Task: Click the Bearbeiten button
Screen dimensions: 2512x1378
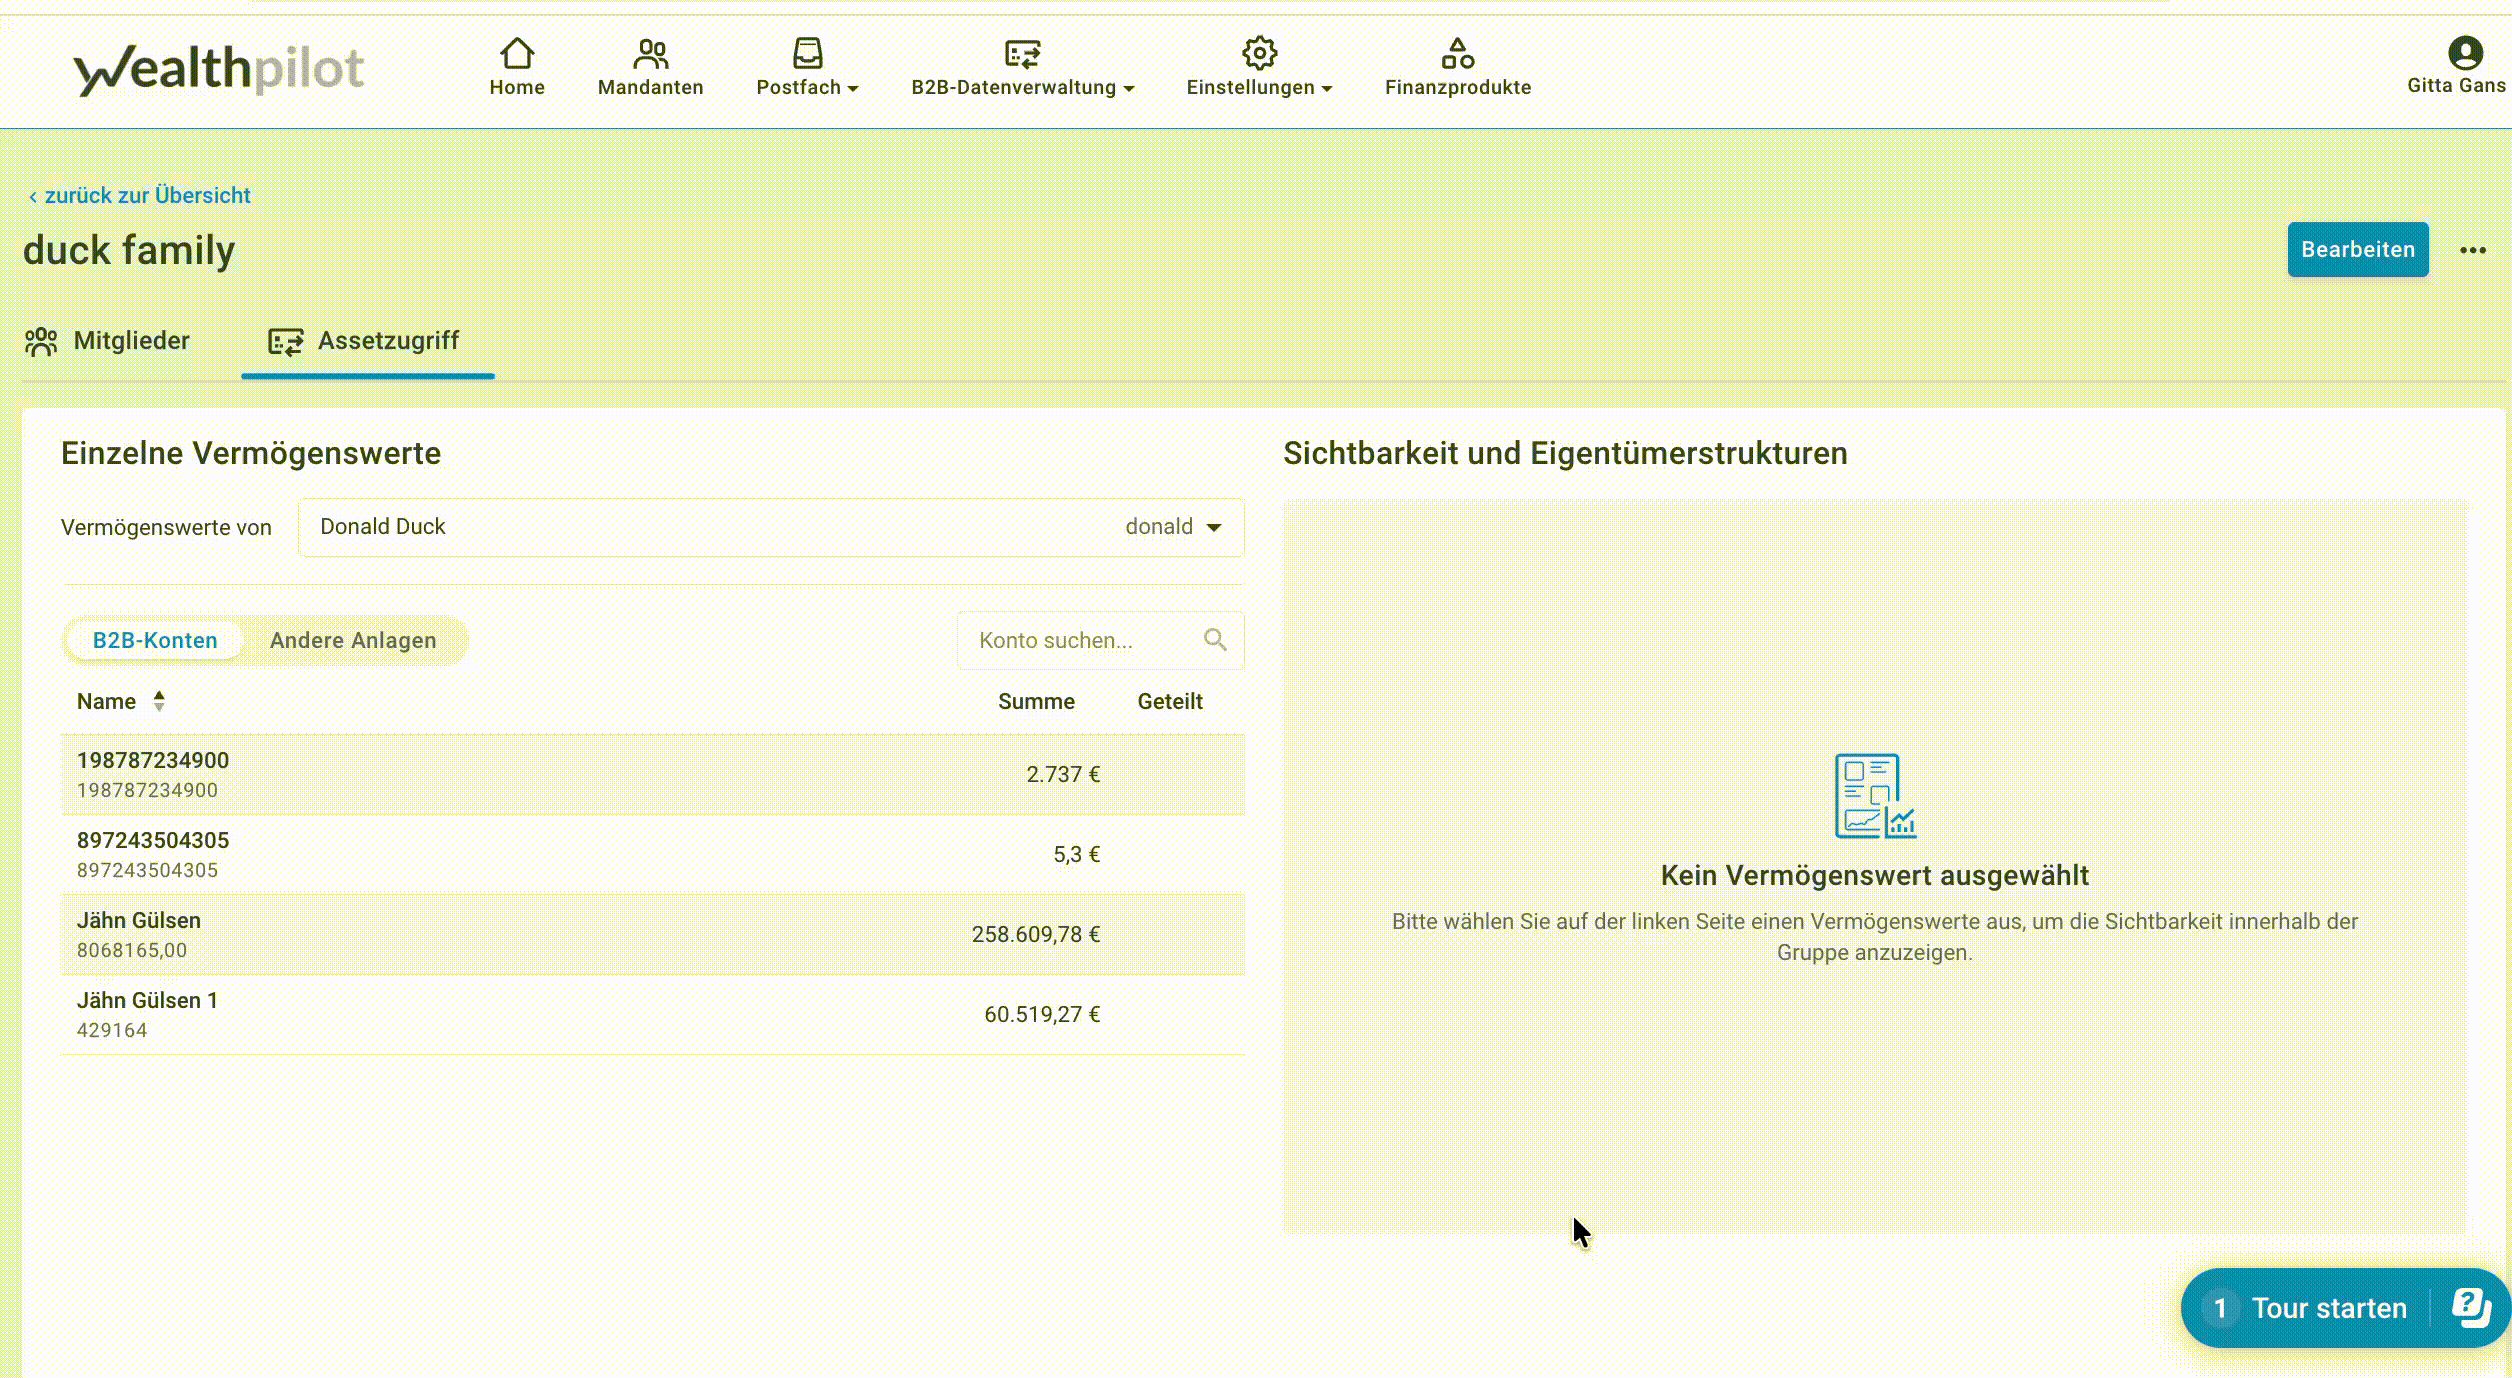Action: pos(2357,249)
